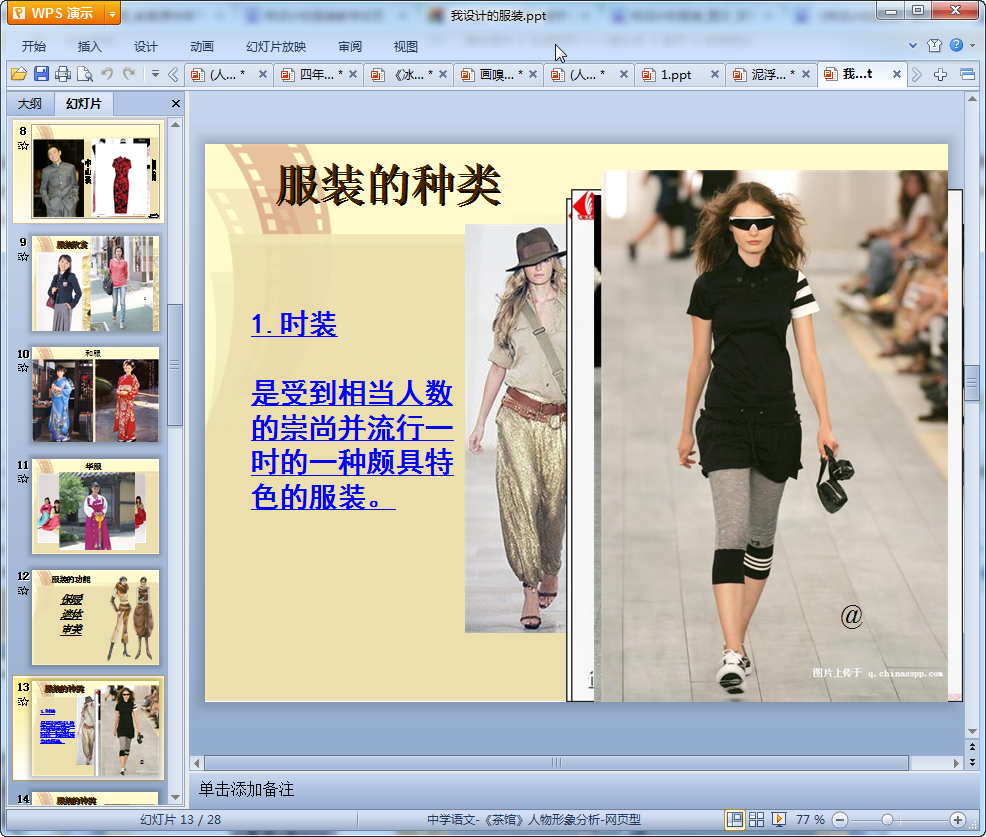Viewport: 986px width, 837px height.
Task: Show previous document tabs with left chevron
Action: click(x=173, y=75)
